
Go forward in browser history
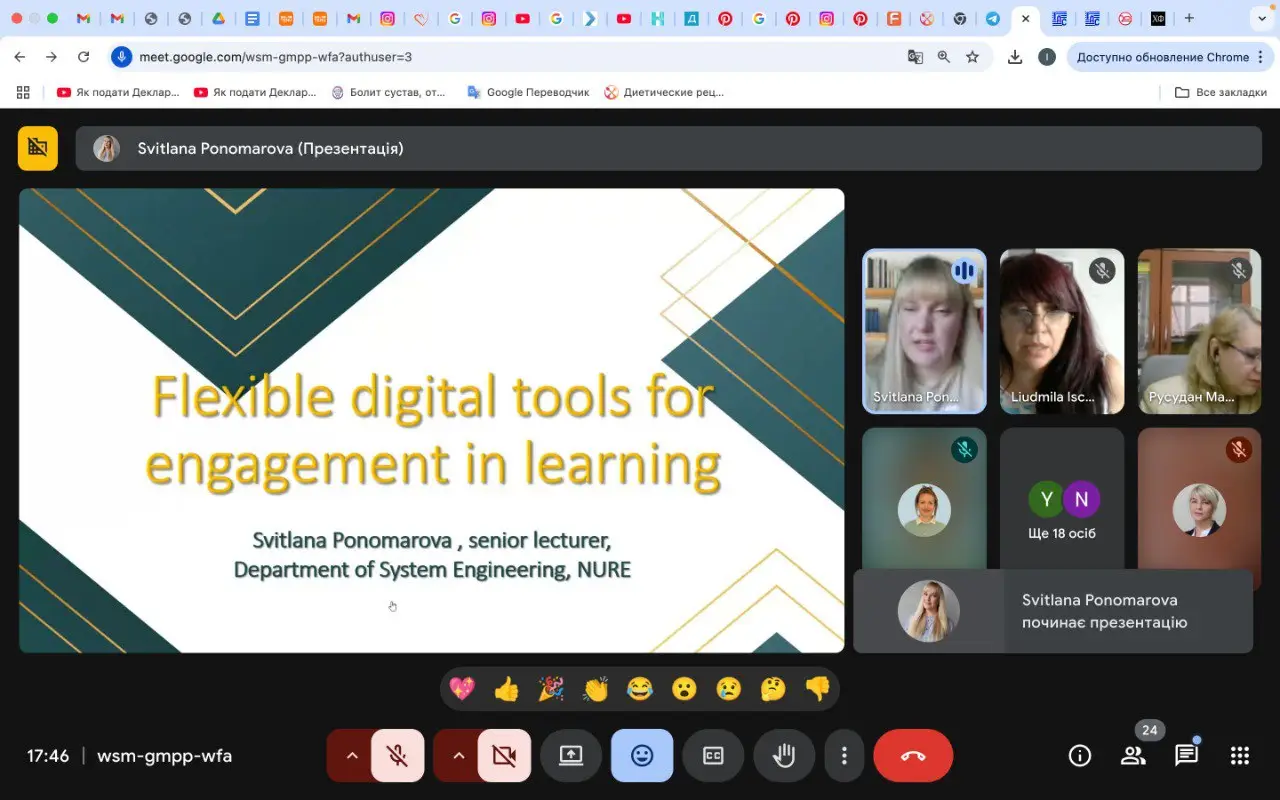pos(52,57)
